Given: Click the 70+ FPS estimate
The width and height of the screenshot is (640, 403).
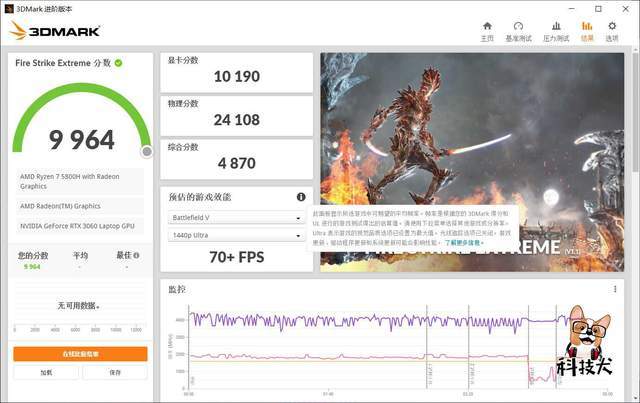Looking at the screenshot, I should 237,257.
